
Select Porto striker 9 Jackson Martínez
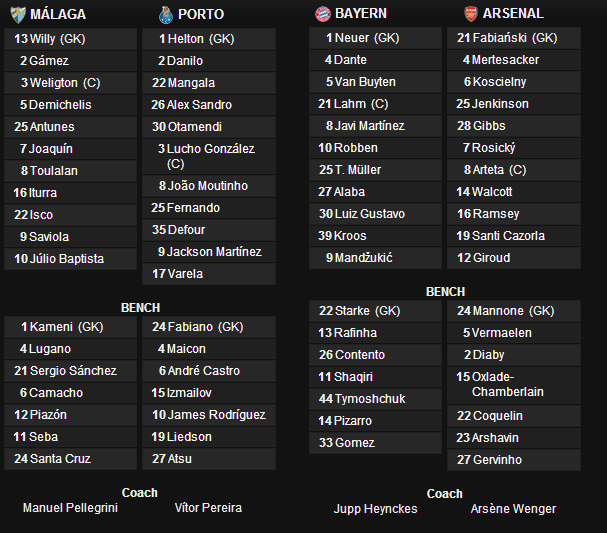(x=209, y=252)
